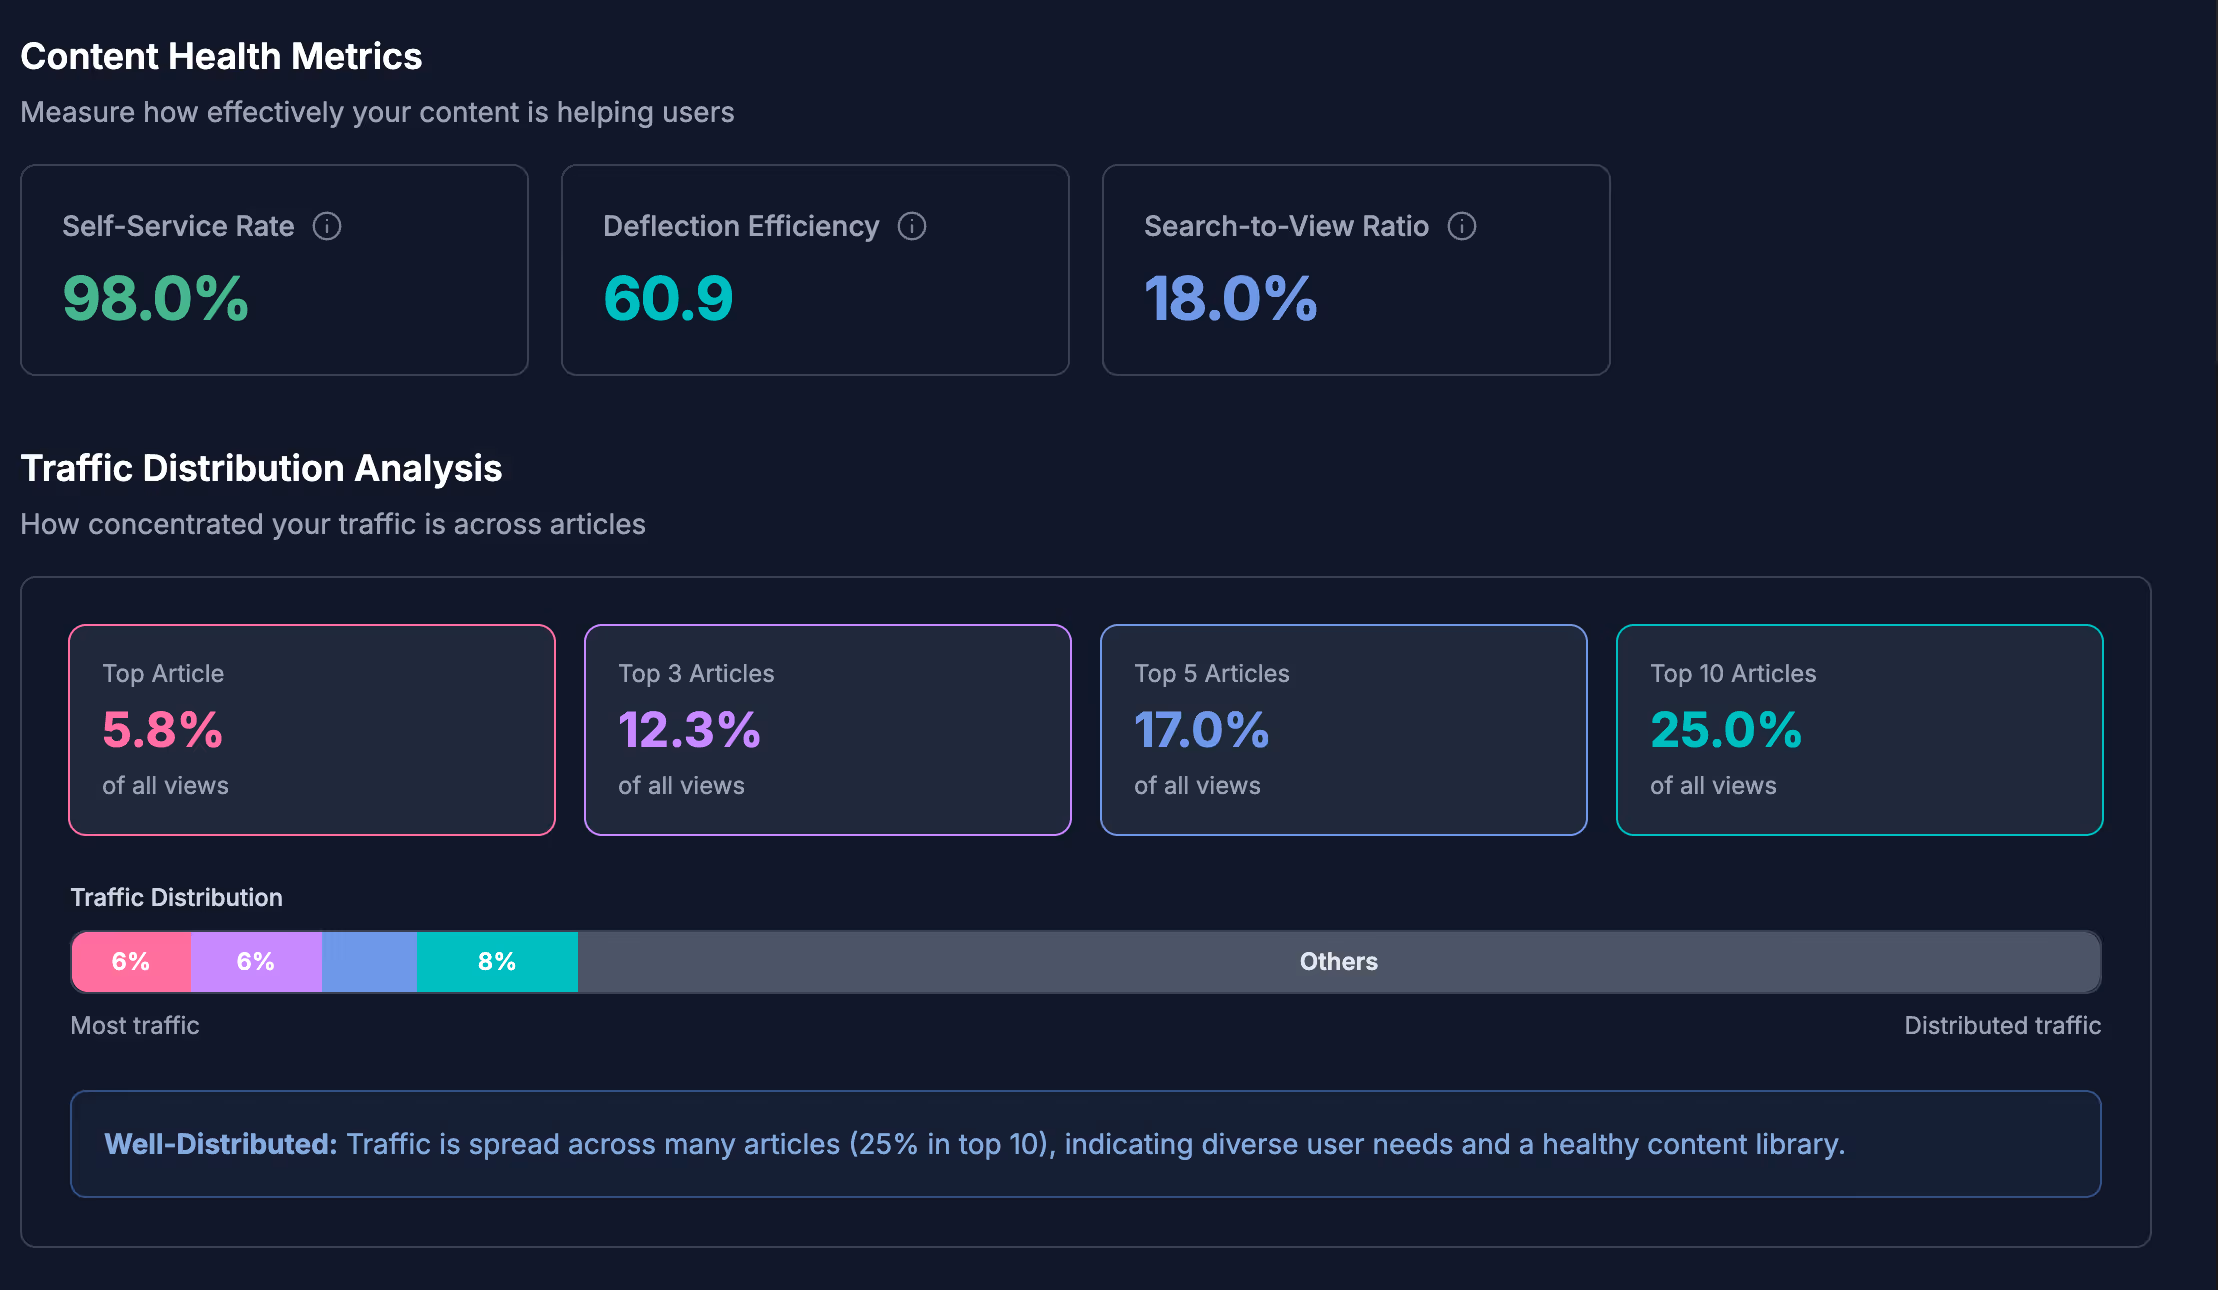Viewport: 2218px width, 1290px height.
Task: Click the Traffic Distribution Analysis heading
Action: [x=261, y=468]
